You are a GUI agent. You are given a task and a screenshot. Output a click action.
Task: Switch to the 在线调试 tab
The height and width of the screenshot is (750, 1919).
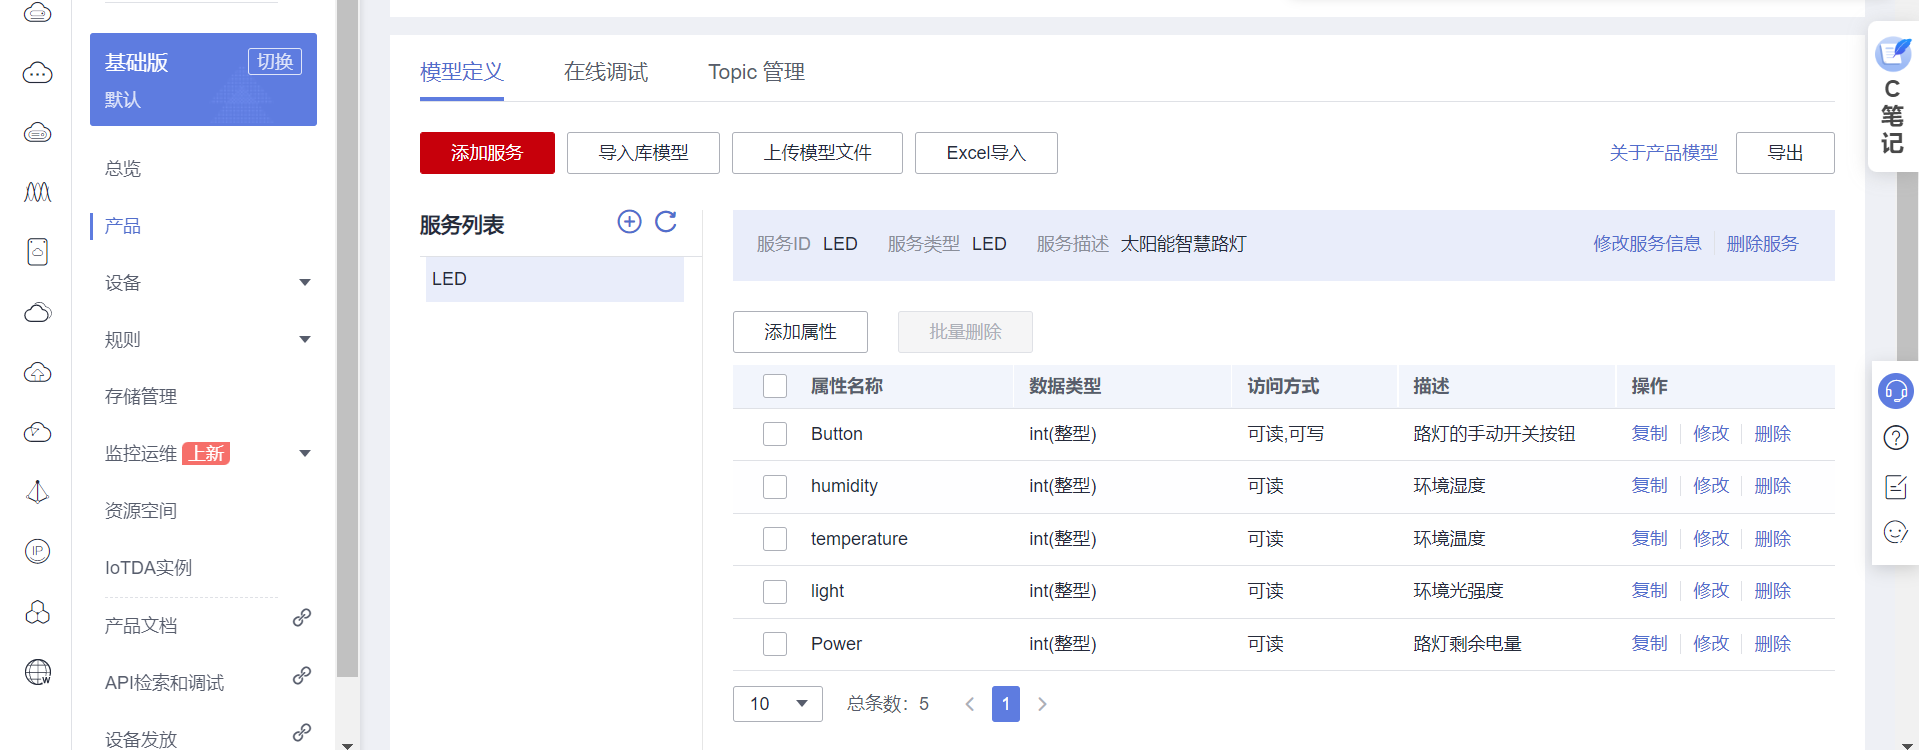[x=605, y=72]
